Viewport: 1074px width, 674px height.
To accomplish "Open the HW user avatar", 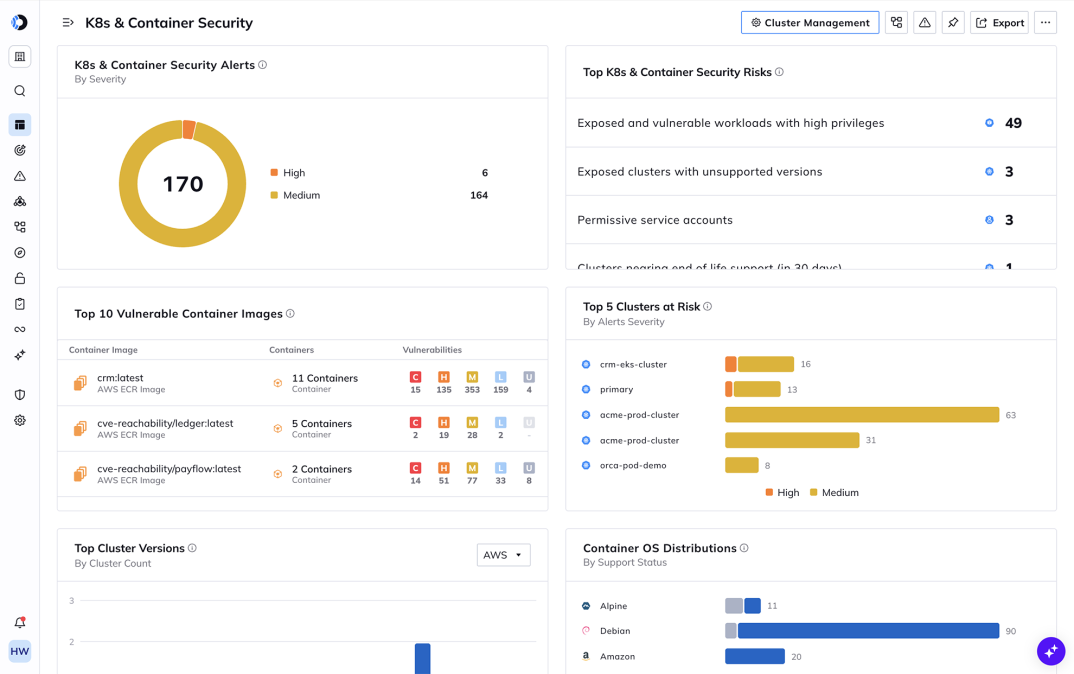I will (20, 651).
